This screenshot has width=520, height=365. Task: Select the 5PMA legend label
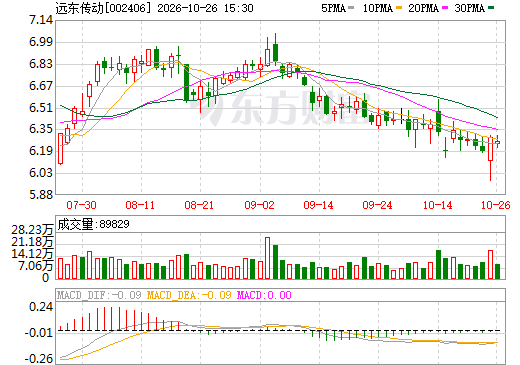click(333, 8)
